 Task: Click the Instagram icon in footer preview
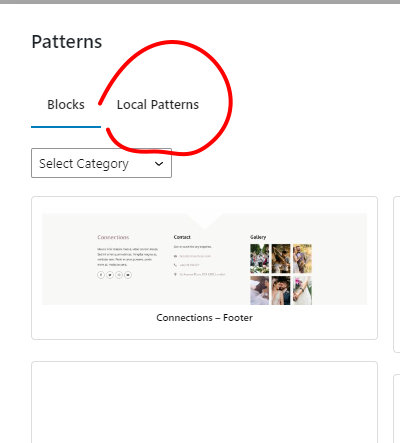(x=119, y=275)
